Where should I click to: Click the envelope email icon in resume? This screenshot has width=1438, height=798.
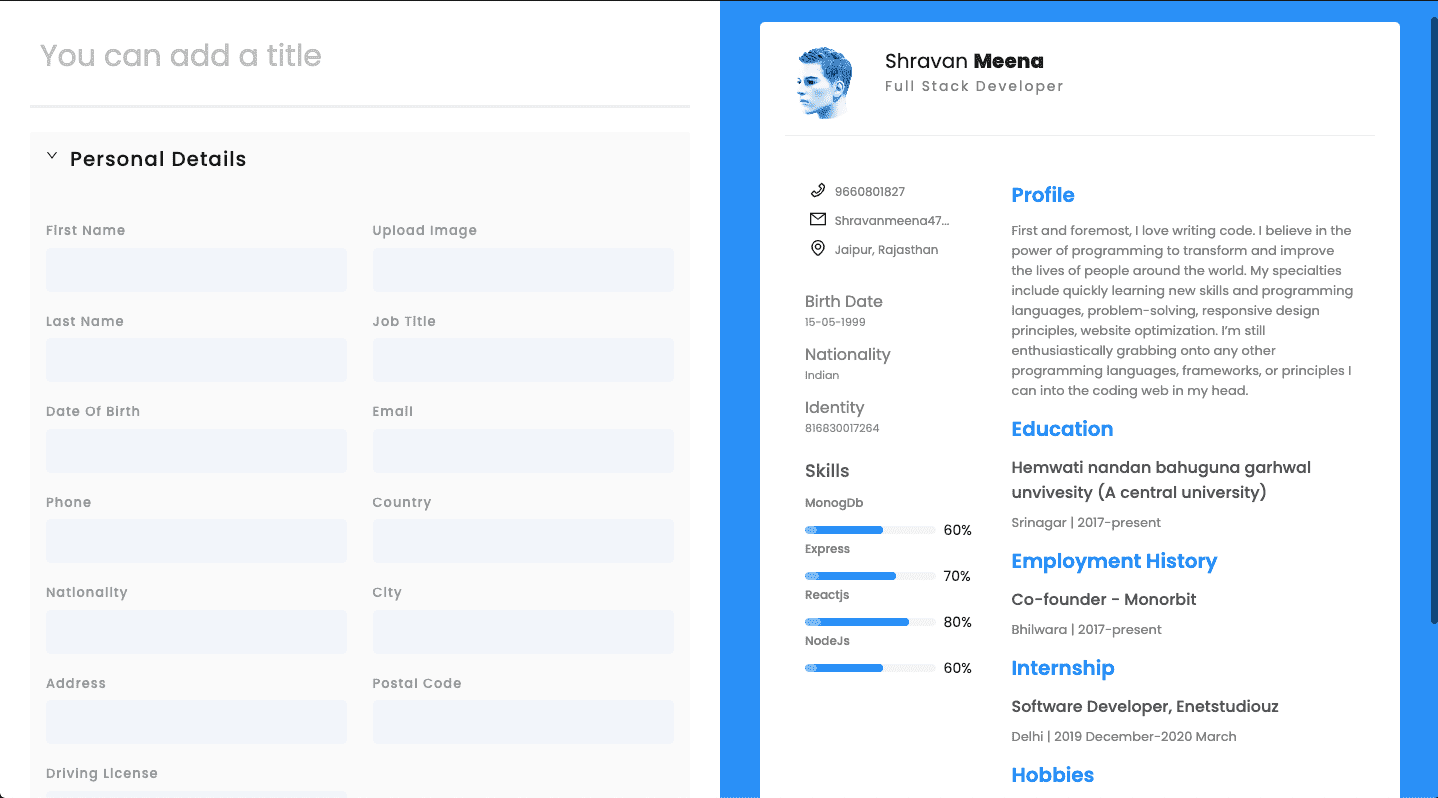[x=817, y=219]
